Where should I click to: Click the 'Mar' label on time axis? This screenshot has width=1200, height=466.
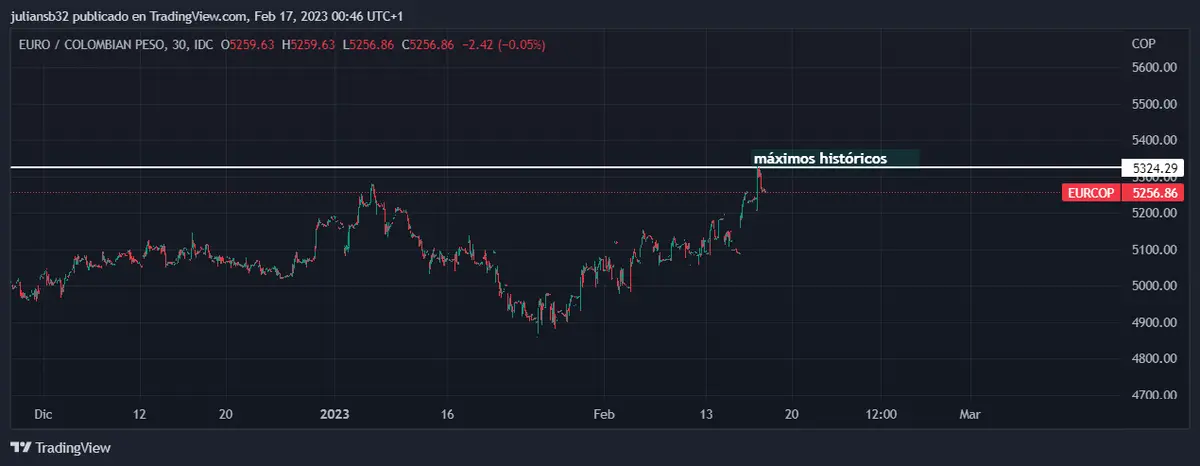click(968, 414)
